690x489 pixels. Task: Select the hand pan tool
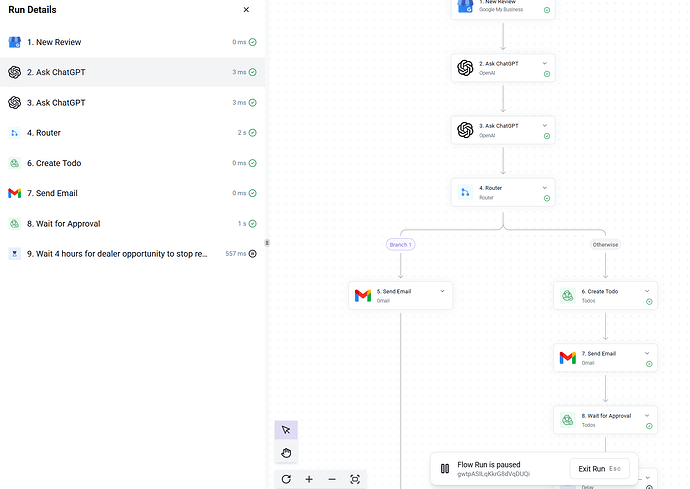point(286,452)
